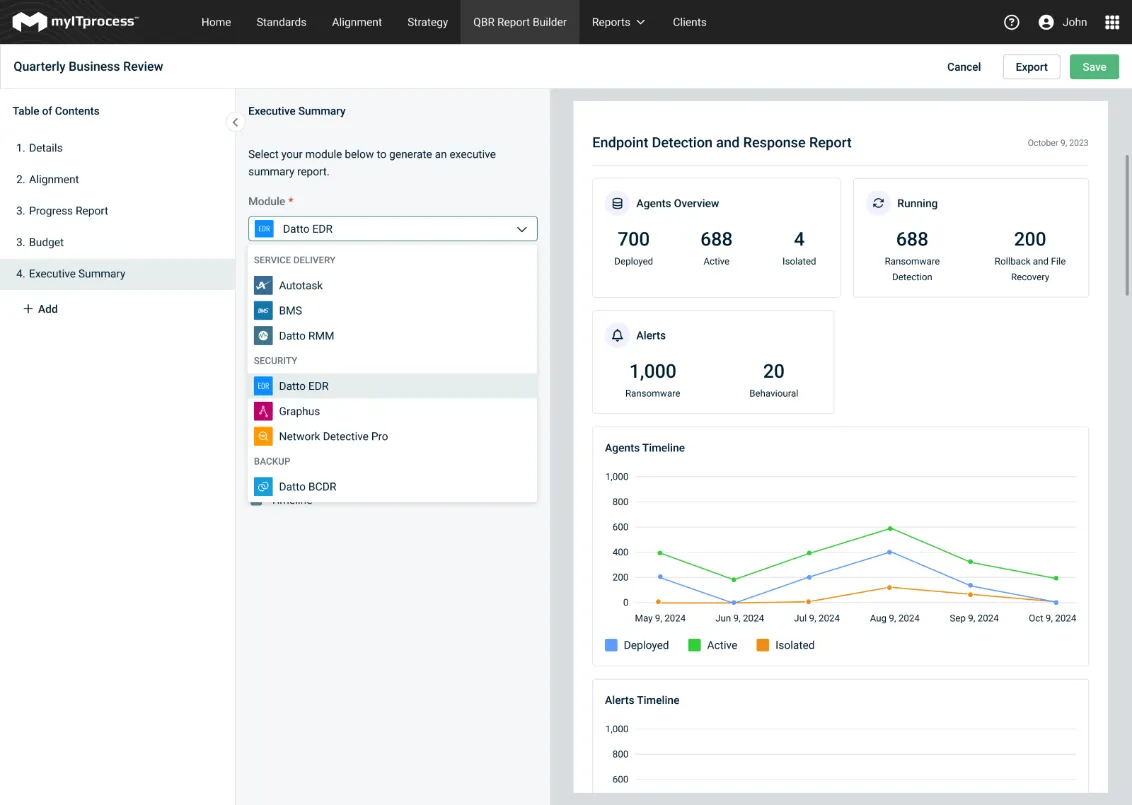1132x805 pixels.
Task: Click the BMS module icon
Action: click(x=263, y=311)
